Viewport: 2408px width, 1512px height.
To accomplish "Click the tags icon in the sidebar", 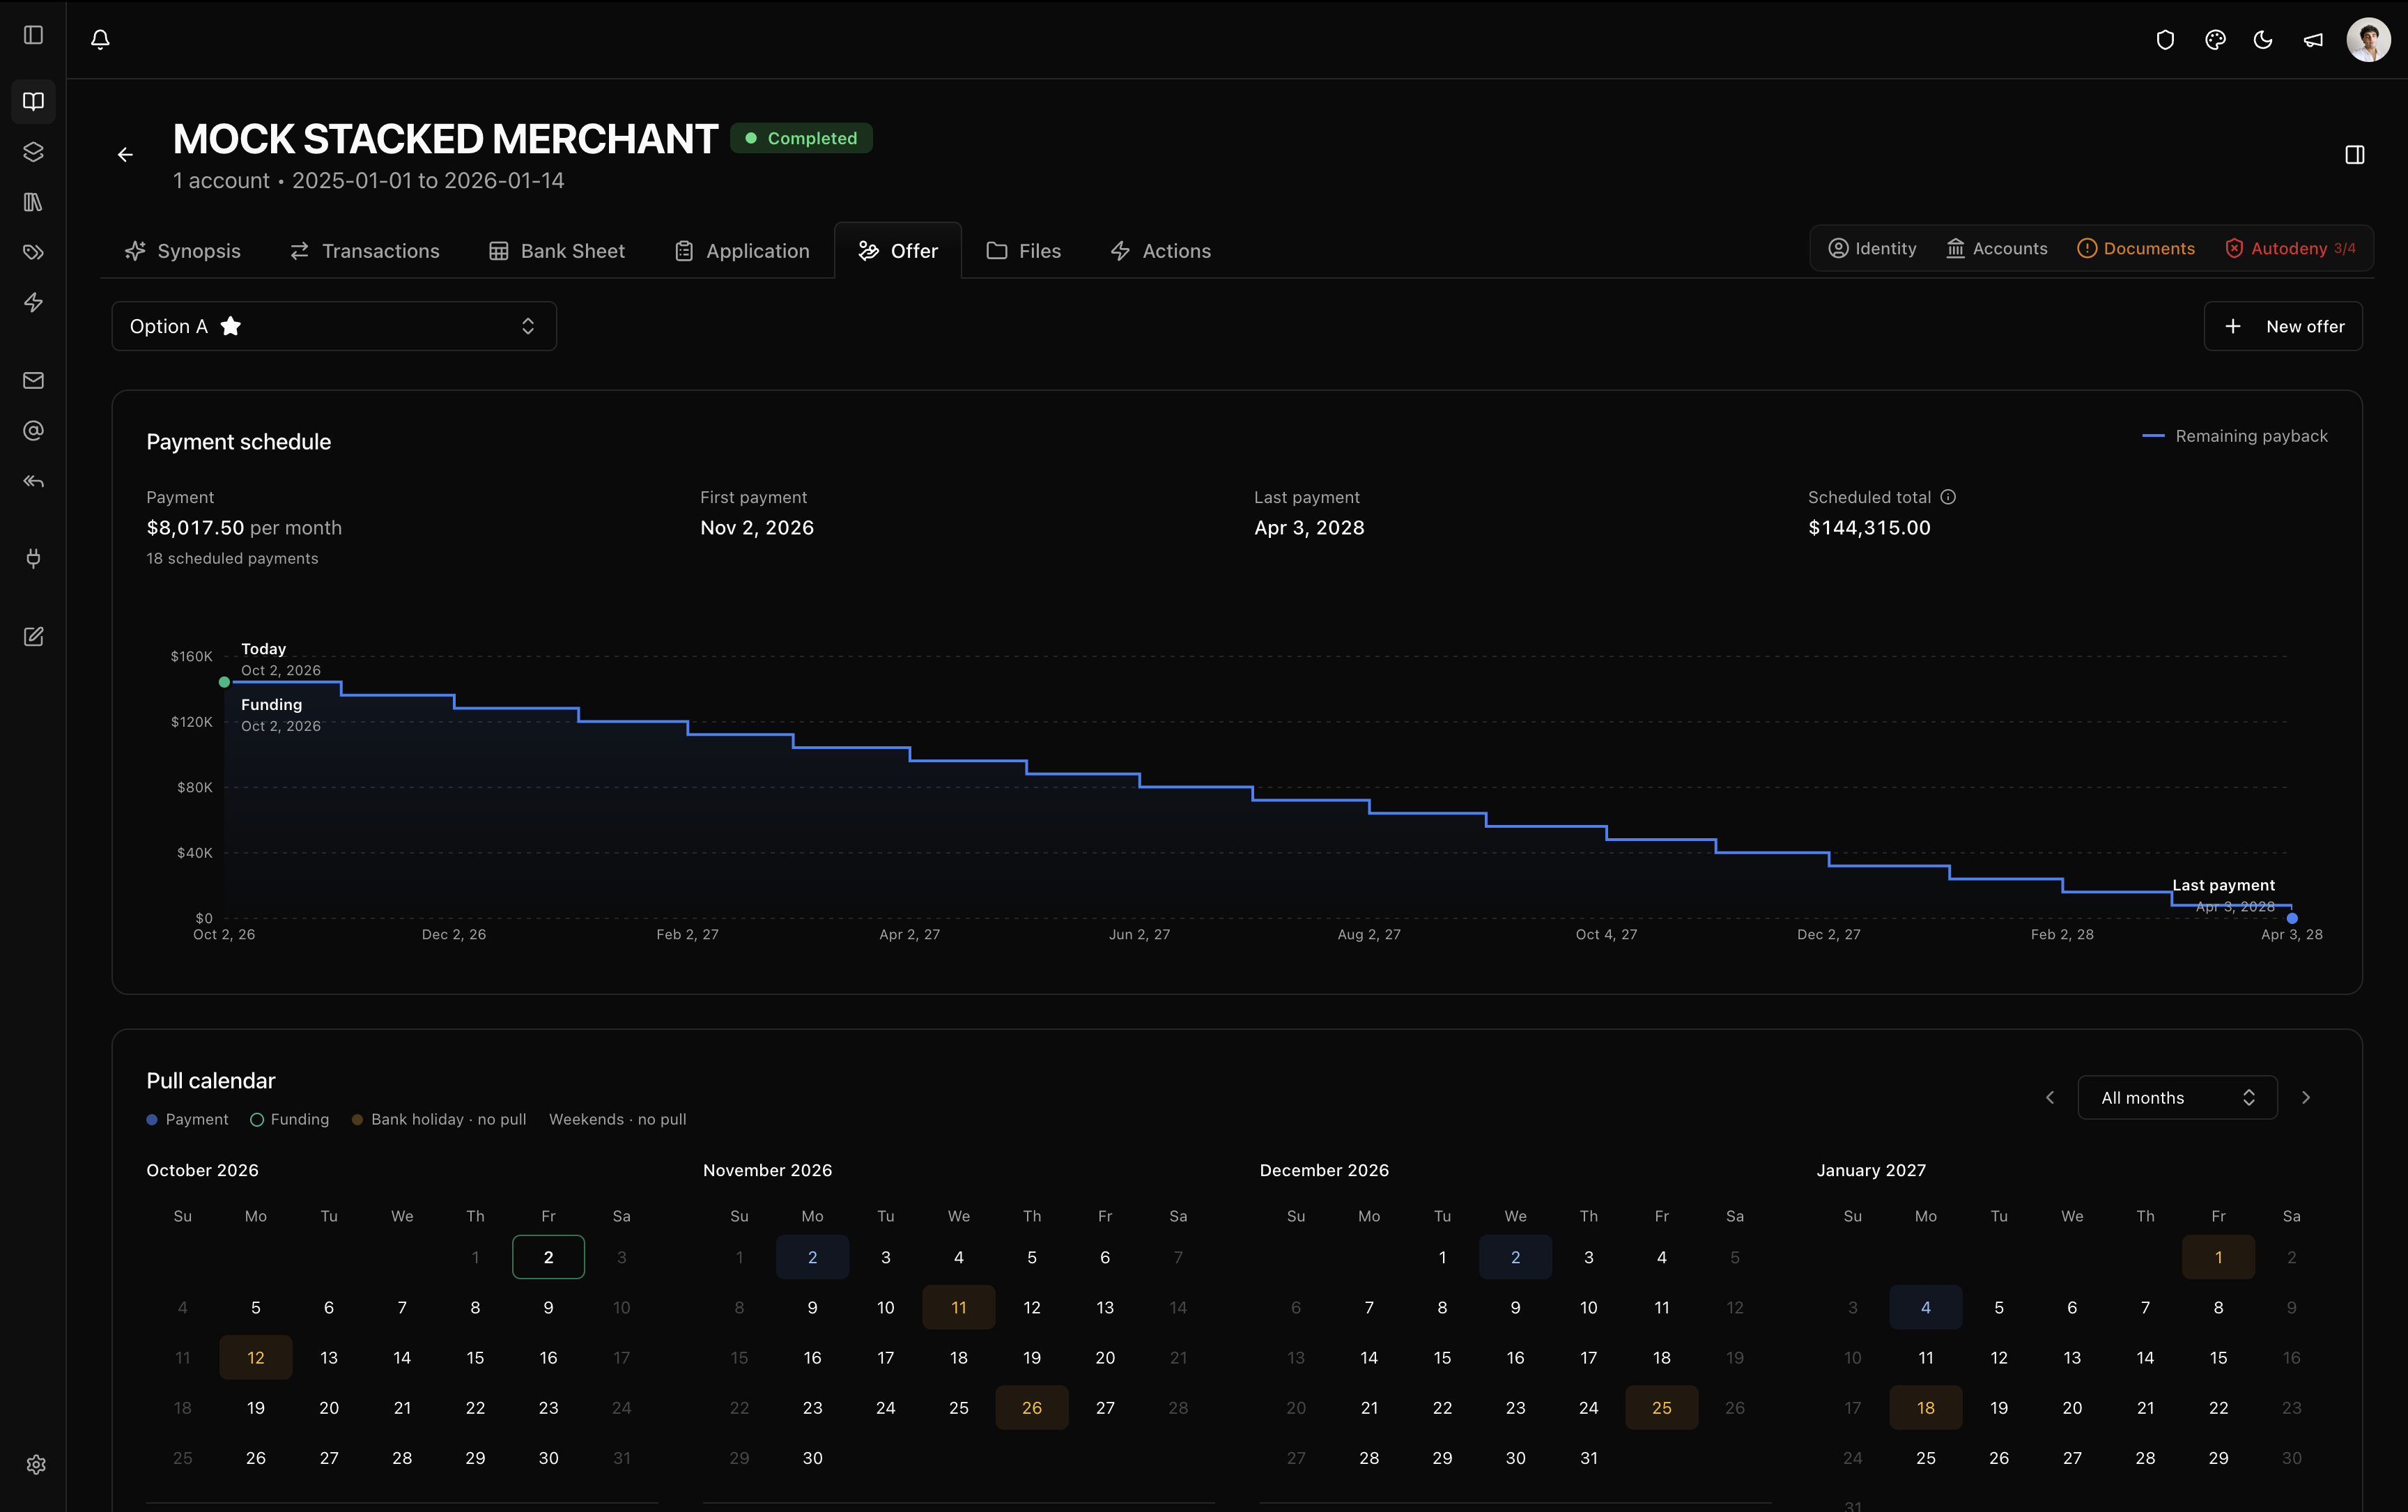I will tap(33, 252).
